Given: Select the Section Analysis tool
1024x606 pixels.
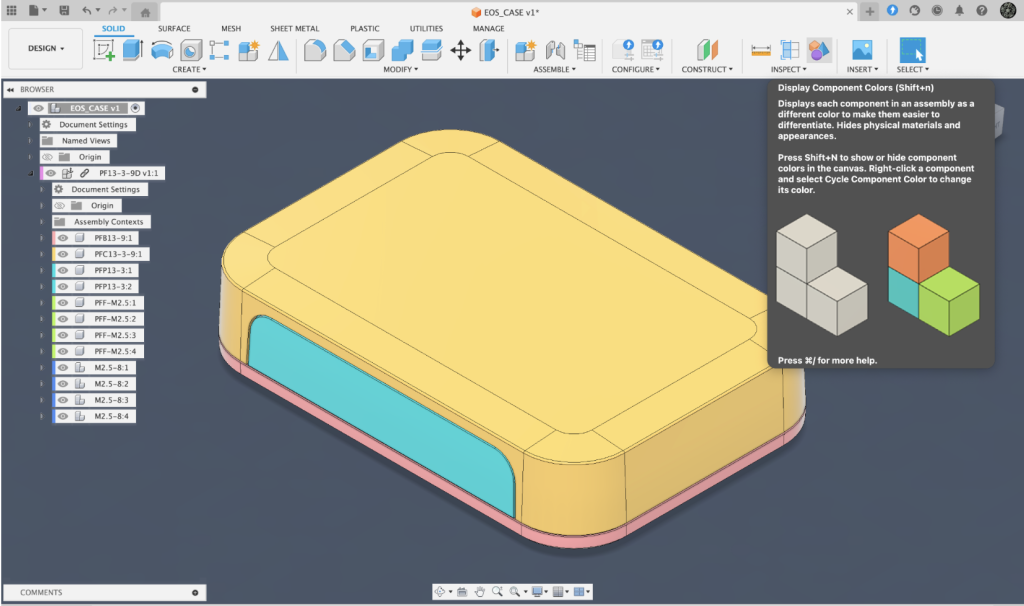Looking at the screenshot, I should pyautogui.click(x=790, y=50).
